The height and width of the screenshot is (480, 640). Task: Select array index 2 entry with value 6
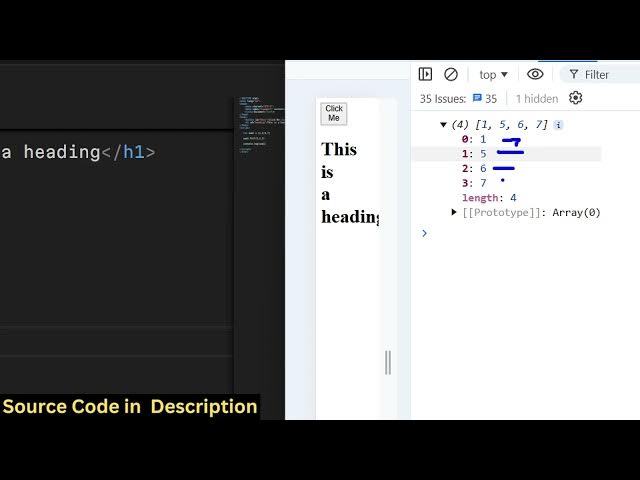(x=473, y=169)
